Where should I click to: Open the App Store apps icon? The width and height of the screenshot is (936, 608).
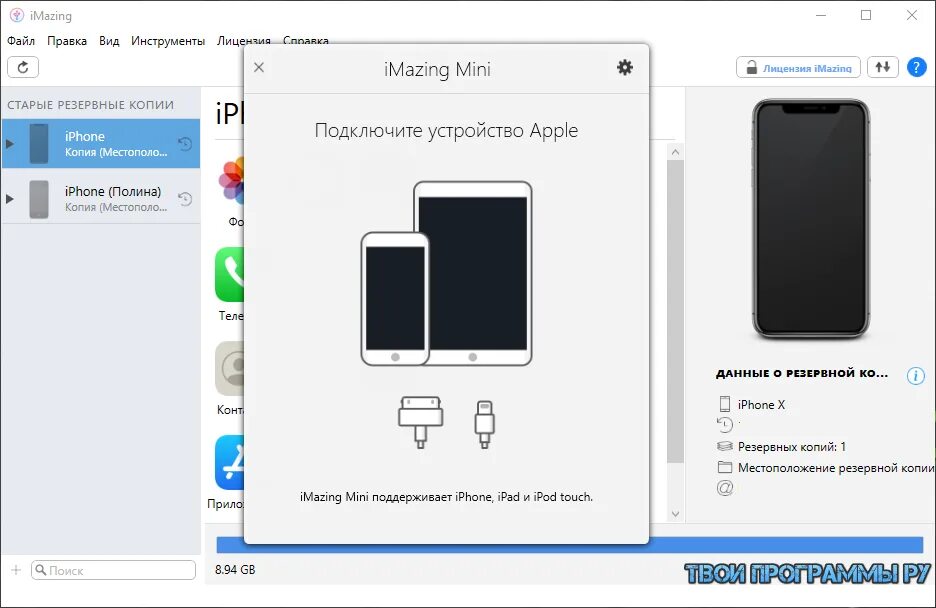pos(230,462)
